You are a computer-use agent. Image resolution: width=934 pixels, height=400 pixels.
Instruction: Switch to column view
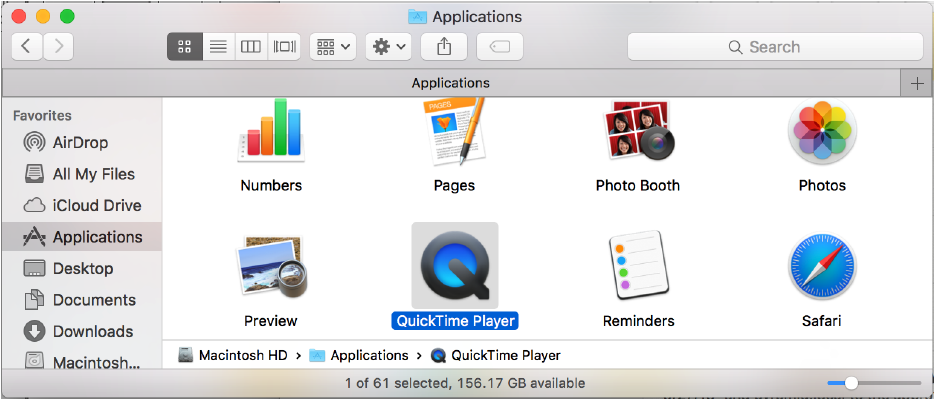[x=251, y=47]
